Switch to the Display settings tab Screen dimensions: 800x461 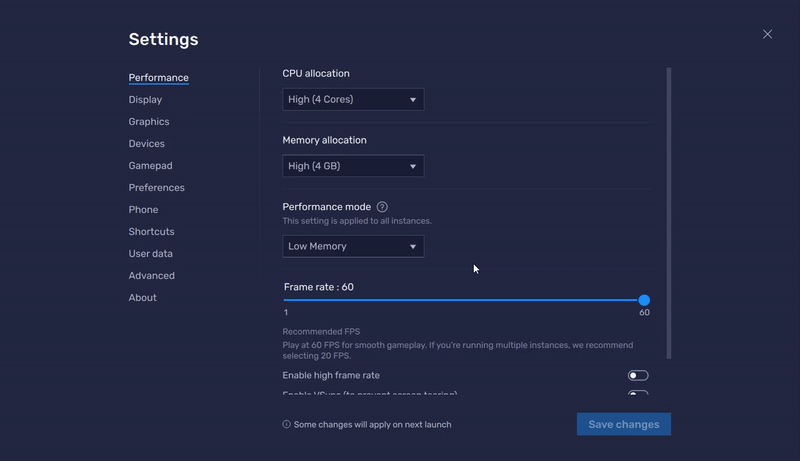(x=145, y=100)
